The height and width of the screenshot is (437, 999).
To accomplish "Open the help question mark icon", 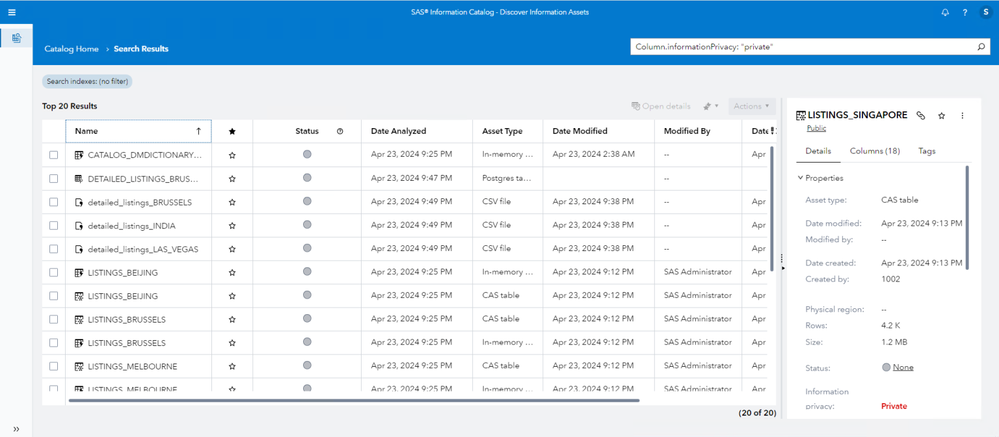I will (x=965, y=13).
